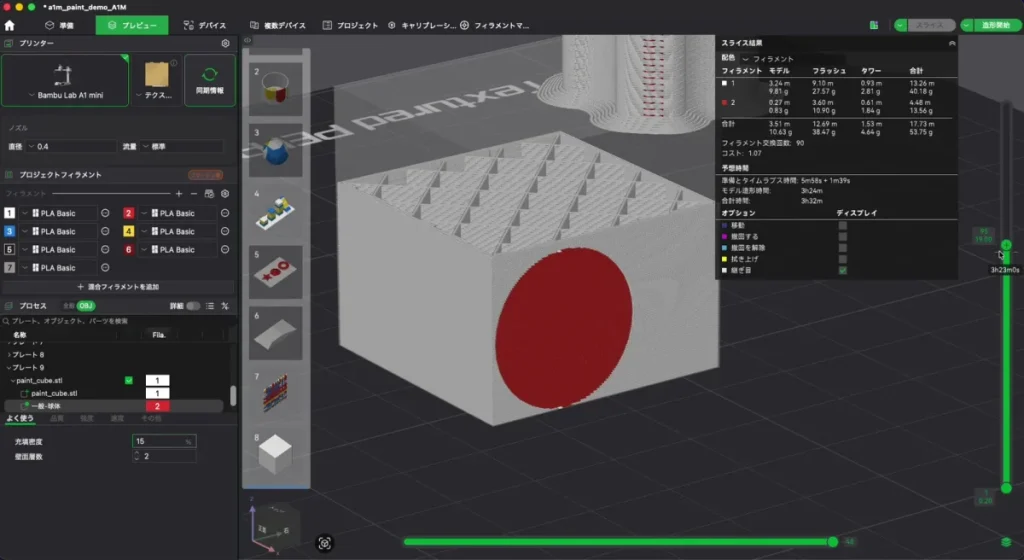The width and height of the screenshot is (1024, 560).
Task: Open filament 1 PLA Basic dropdown
Action: click(x=58, y=213)
